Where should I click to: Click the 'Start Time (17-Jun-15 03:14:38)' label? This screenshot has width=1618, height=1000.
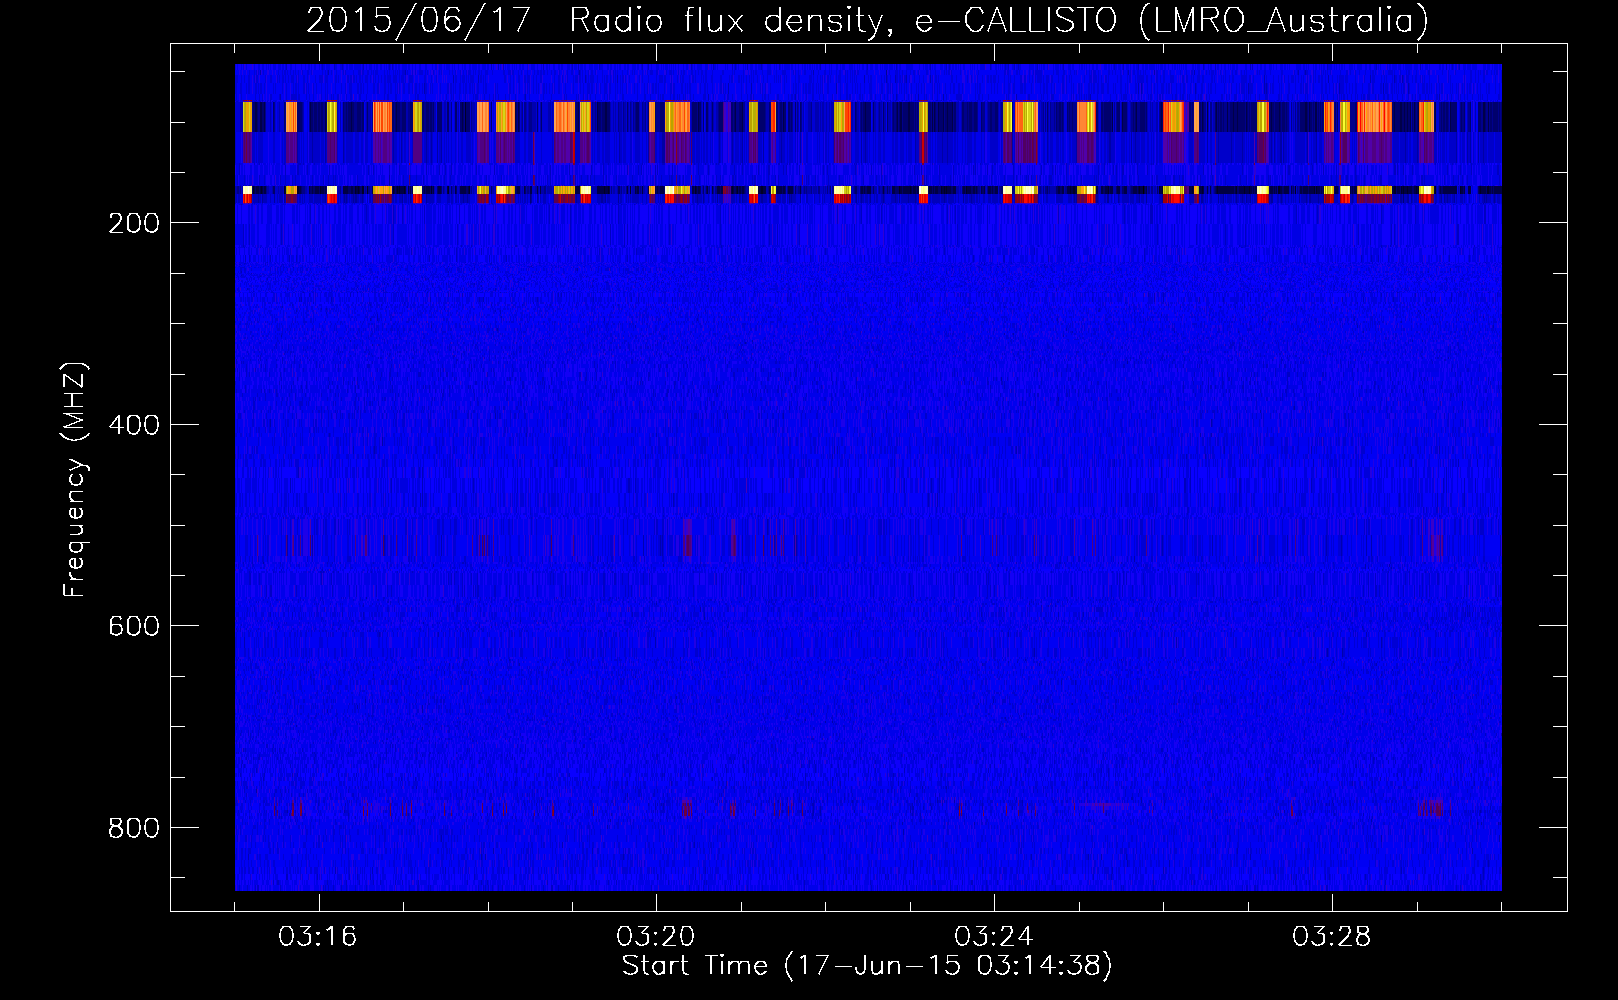click(867, 966)
